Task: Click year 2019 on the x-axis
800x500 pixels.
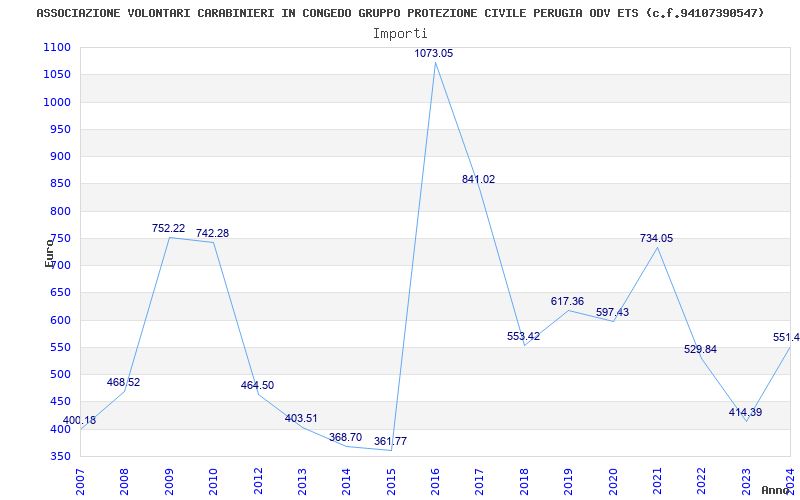Action: pos(568,481)
